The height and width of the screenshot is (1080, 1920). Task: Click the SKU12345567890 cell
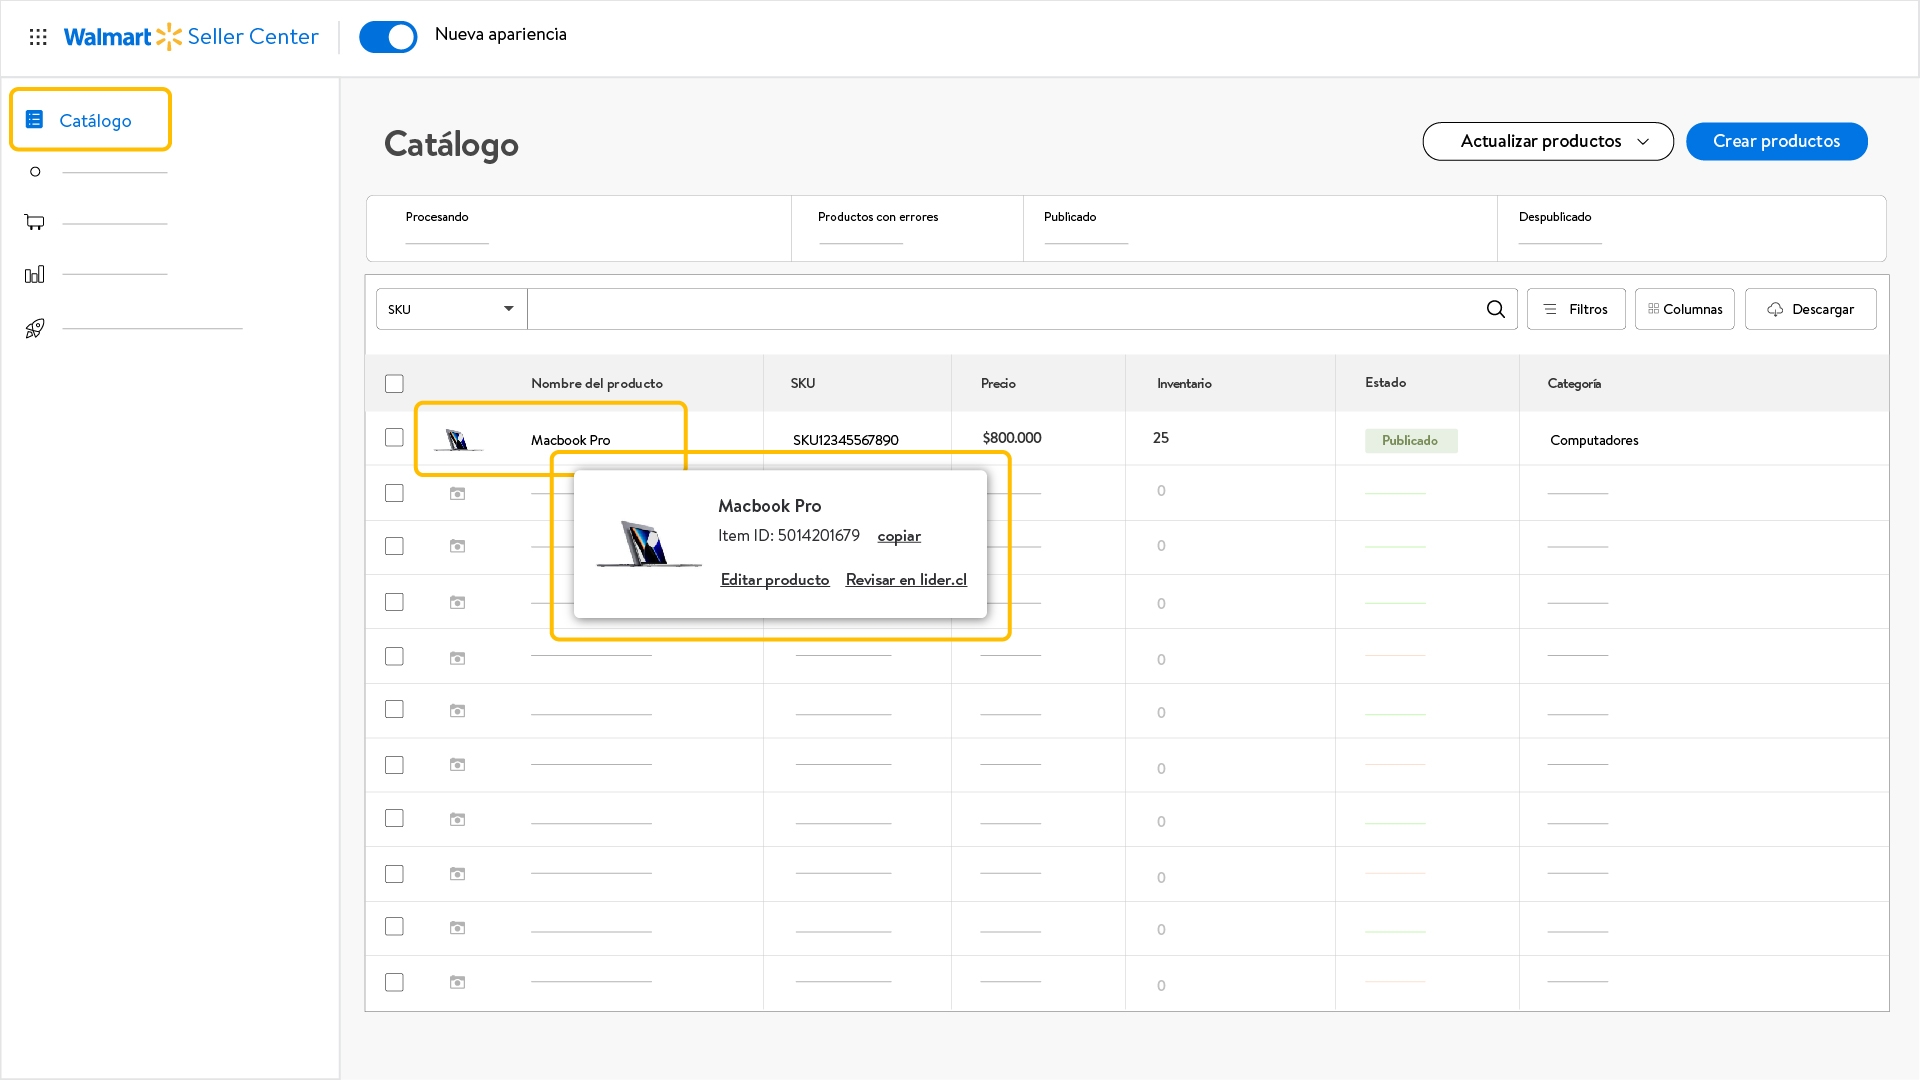pyautogui.click(x=846, y=440)
